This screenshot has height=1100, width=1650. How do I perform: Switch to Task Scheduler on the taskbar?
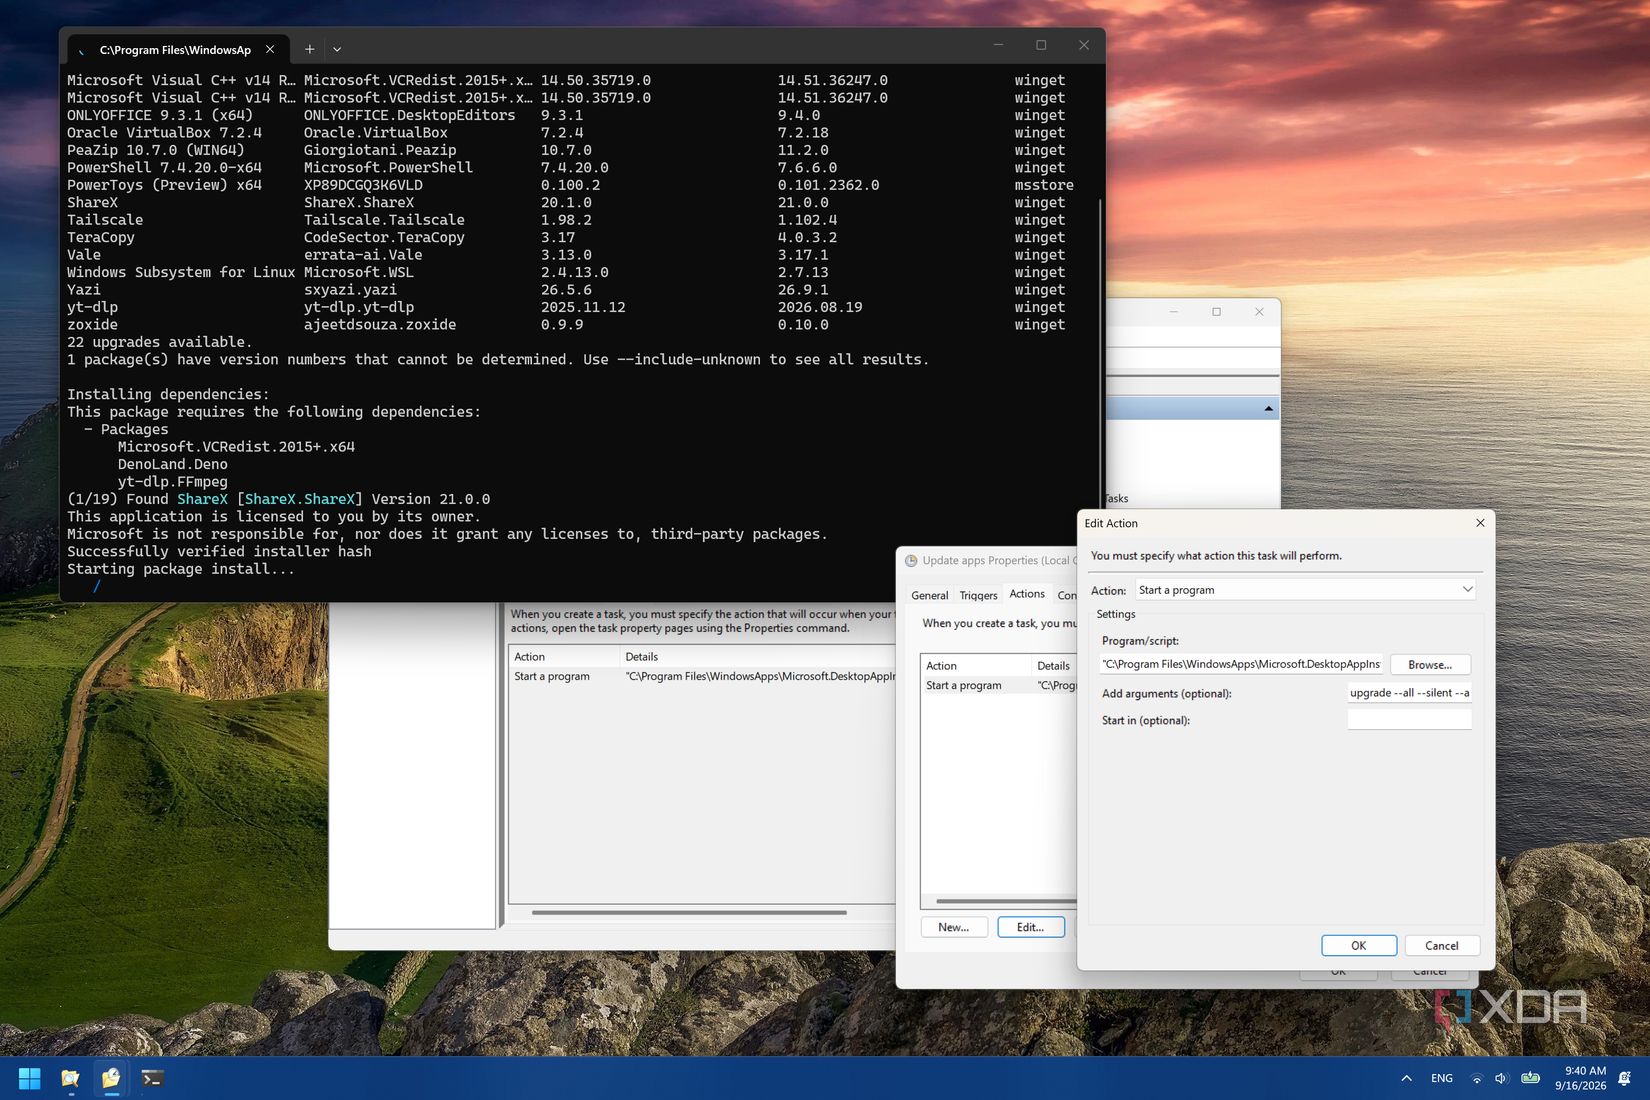point(111,1078)
